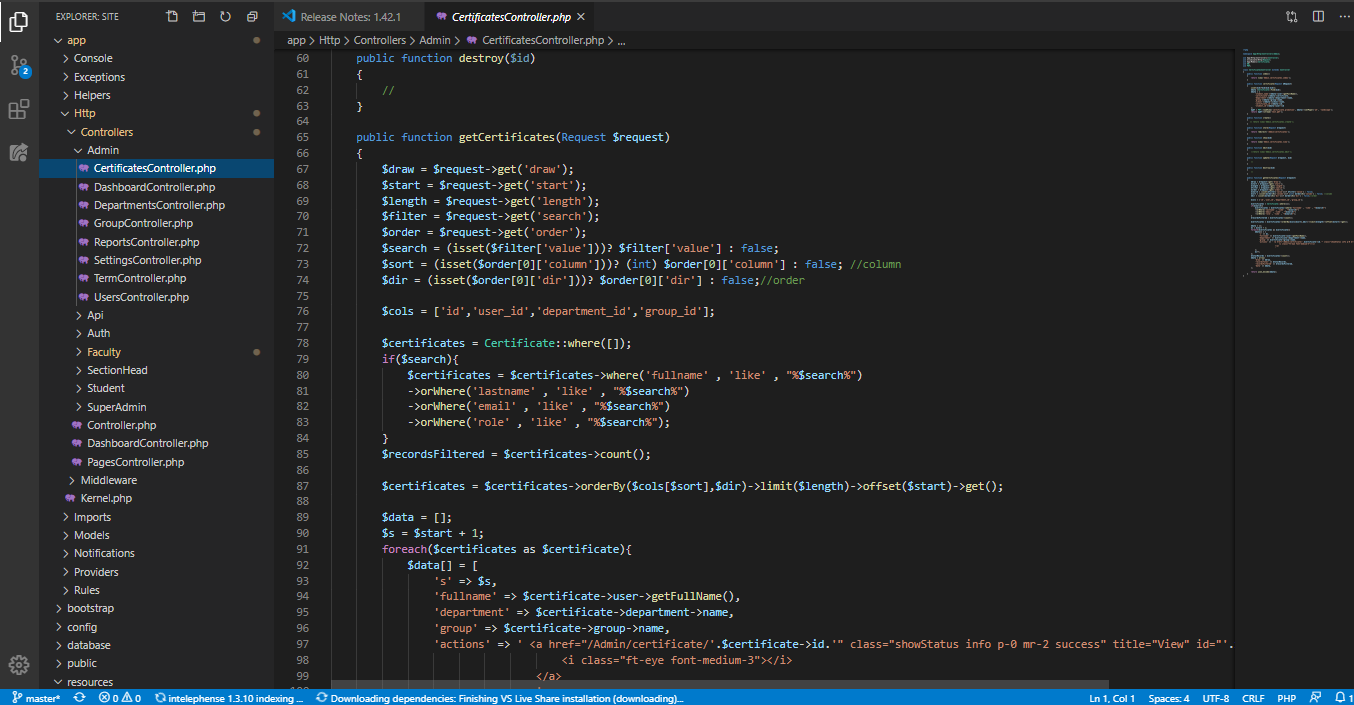This screenshot has width=1354, height=705.
Task: Change file encoding UTF-8
Action: [x=1216, y=698]
